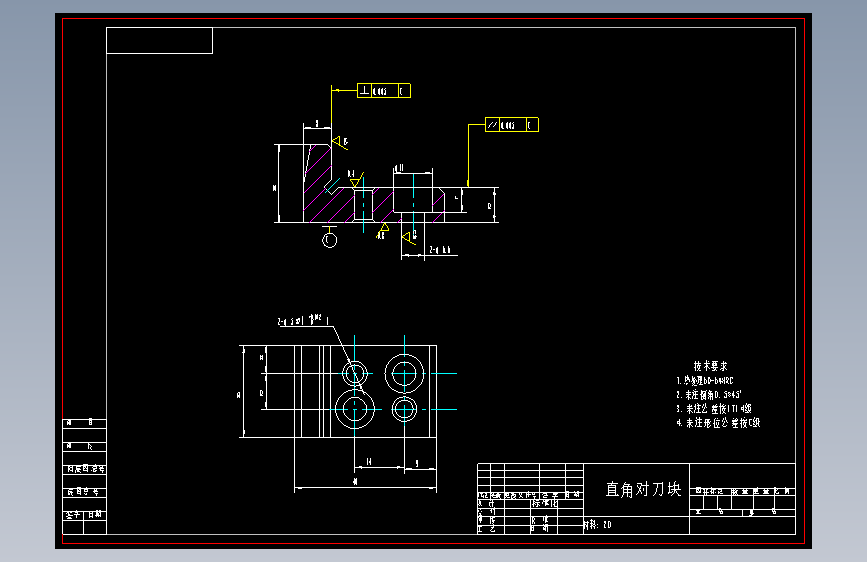
Task: Click the 技术要求 heading text
Action: tap(711, 366)
